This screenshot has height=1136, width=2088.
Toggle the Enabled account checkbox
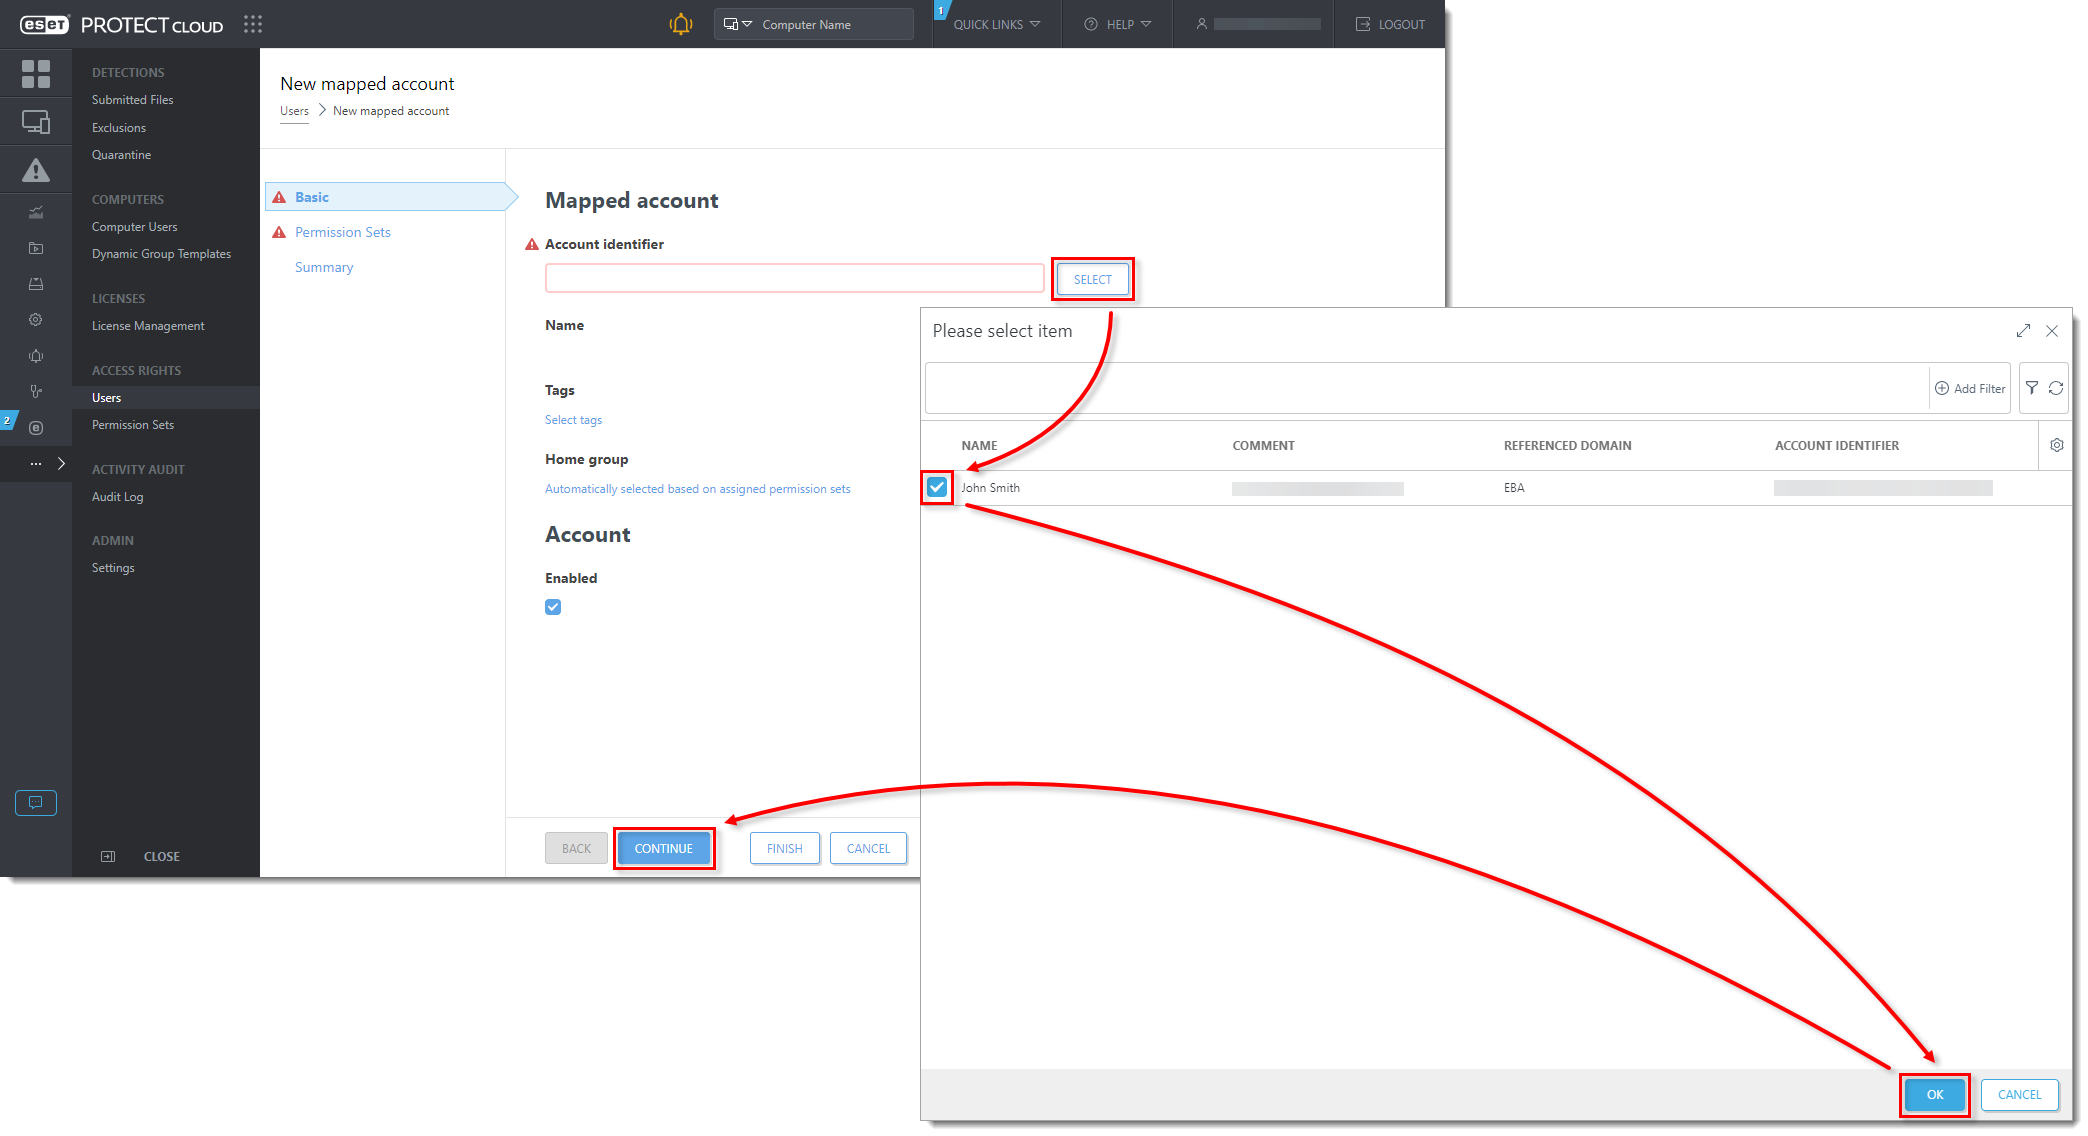tap(553, 607)
